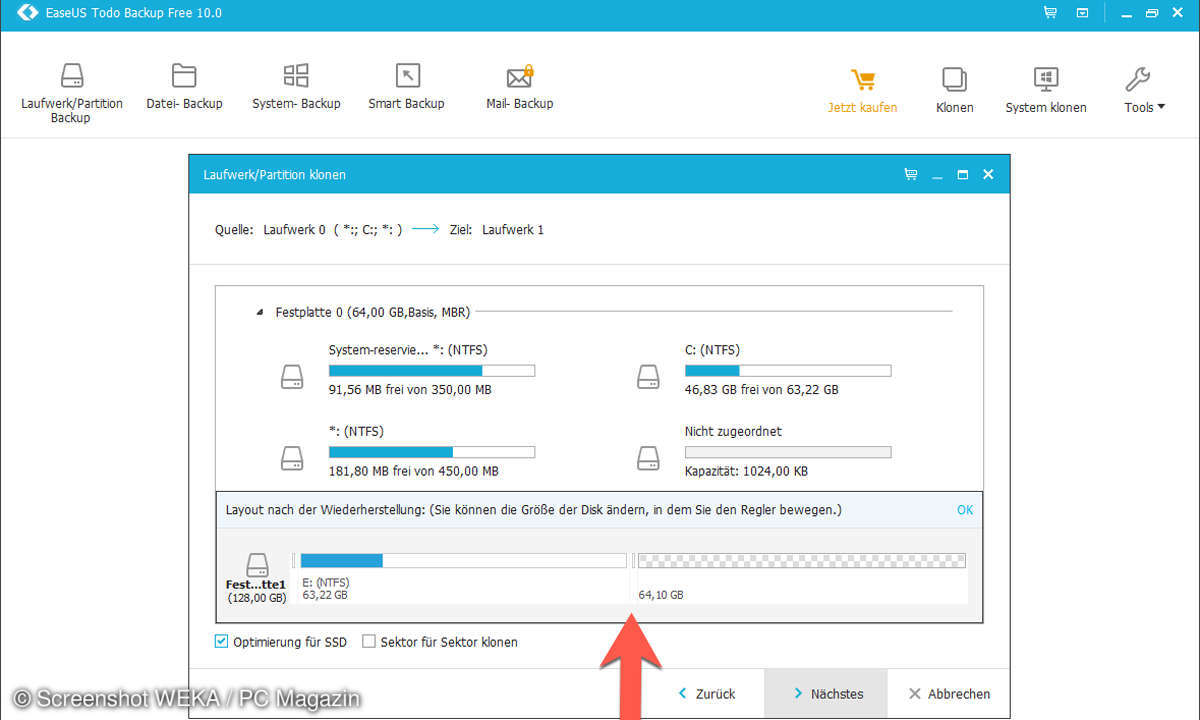The image size is (1200, 720).
Task: Click cart icon in clone dialog title
Action: pyautogui.click(x=910, y=174)
